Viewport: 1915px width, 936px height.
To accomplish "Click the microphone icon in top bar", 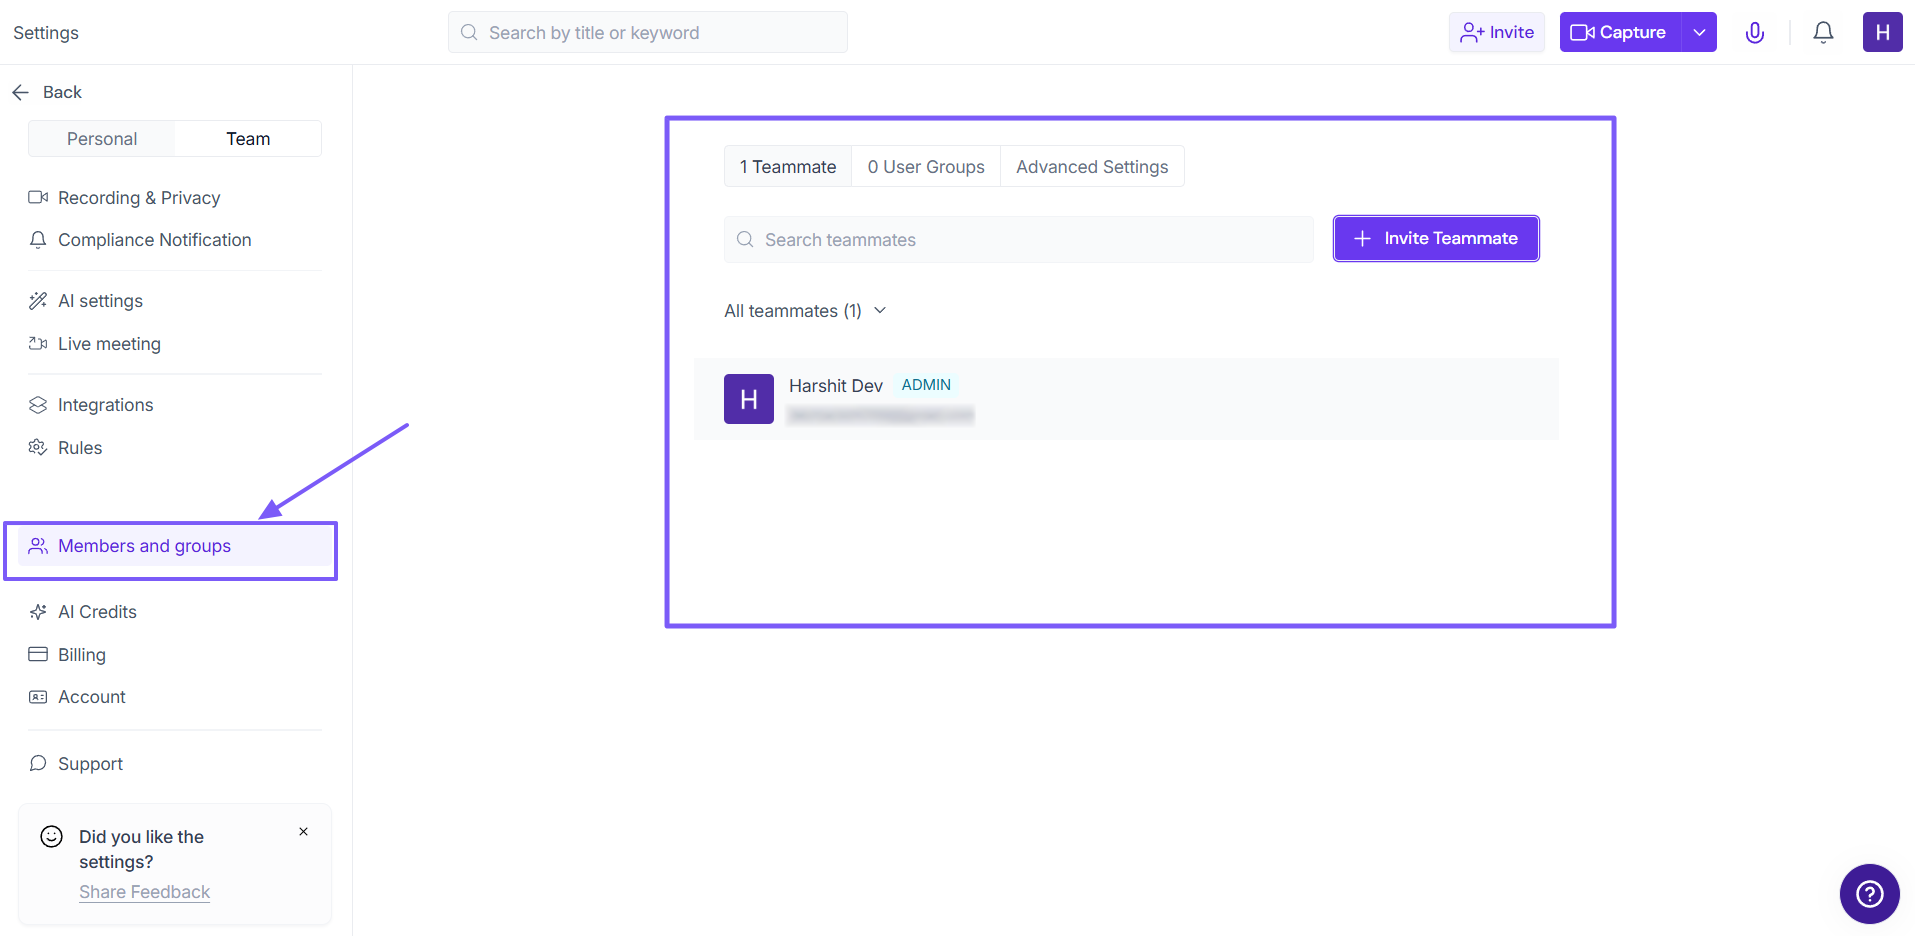I will [1754, 33].
